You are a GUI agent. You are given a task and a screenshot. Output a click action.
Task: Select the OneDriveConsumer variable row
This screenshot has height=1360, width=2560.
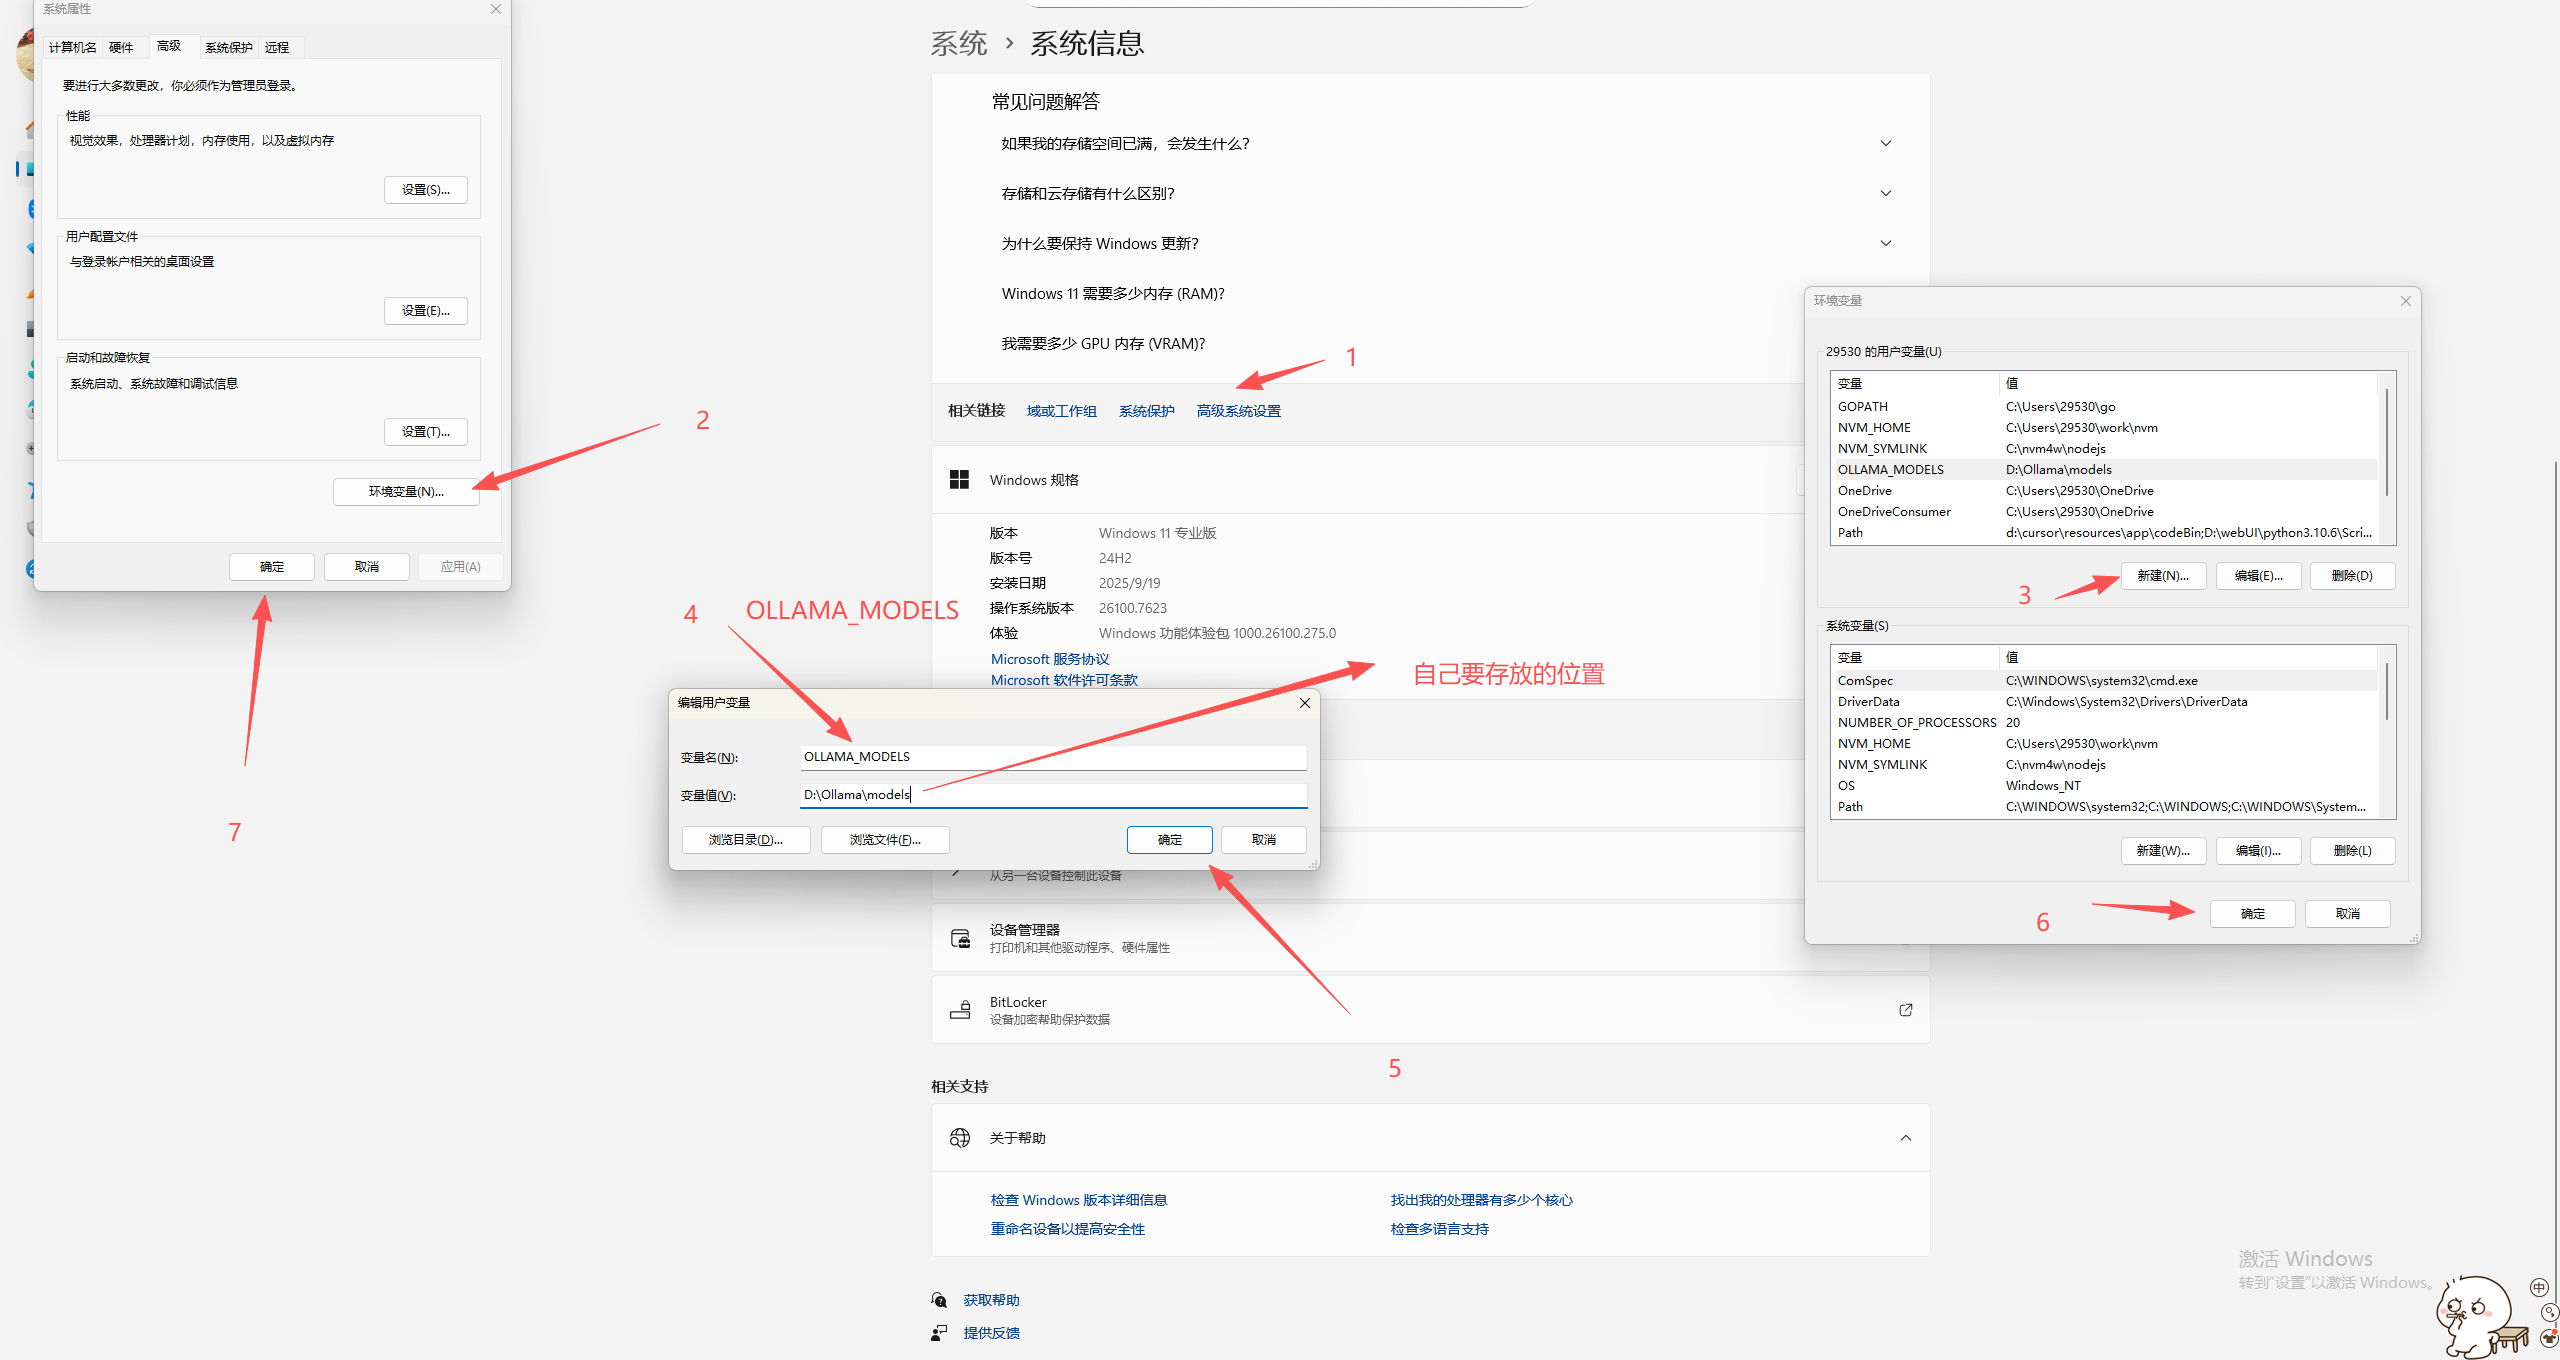pyautogui.click(x=2104, y=512)
